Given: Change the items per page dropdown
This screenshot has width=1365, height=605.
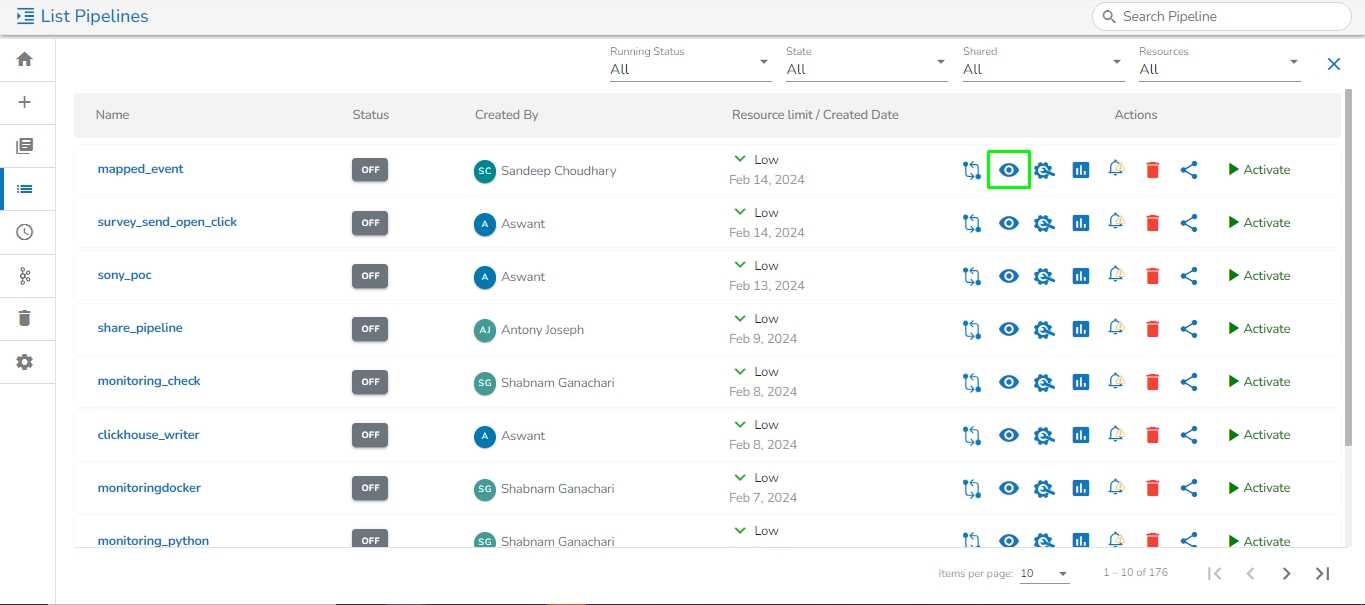Looking at the screenshot, I should tap(1044, 574).
